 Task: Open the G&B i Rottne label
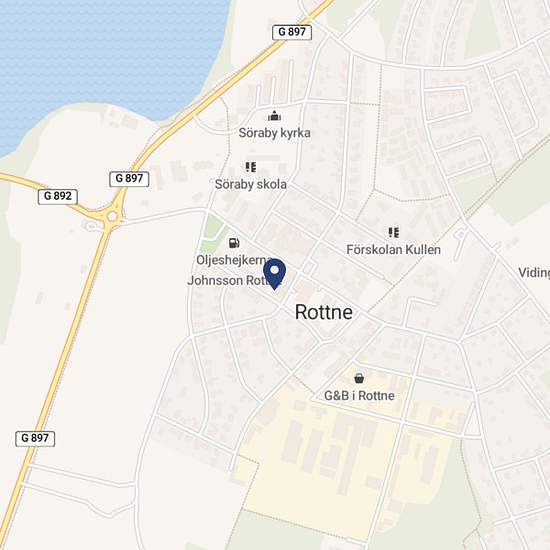click(359, 396)
